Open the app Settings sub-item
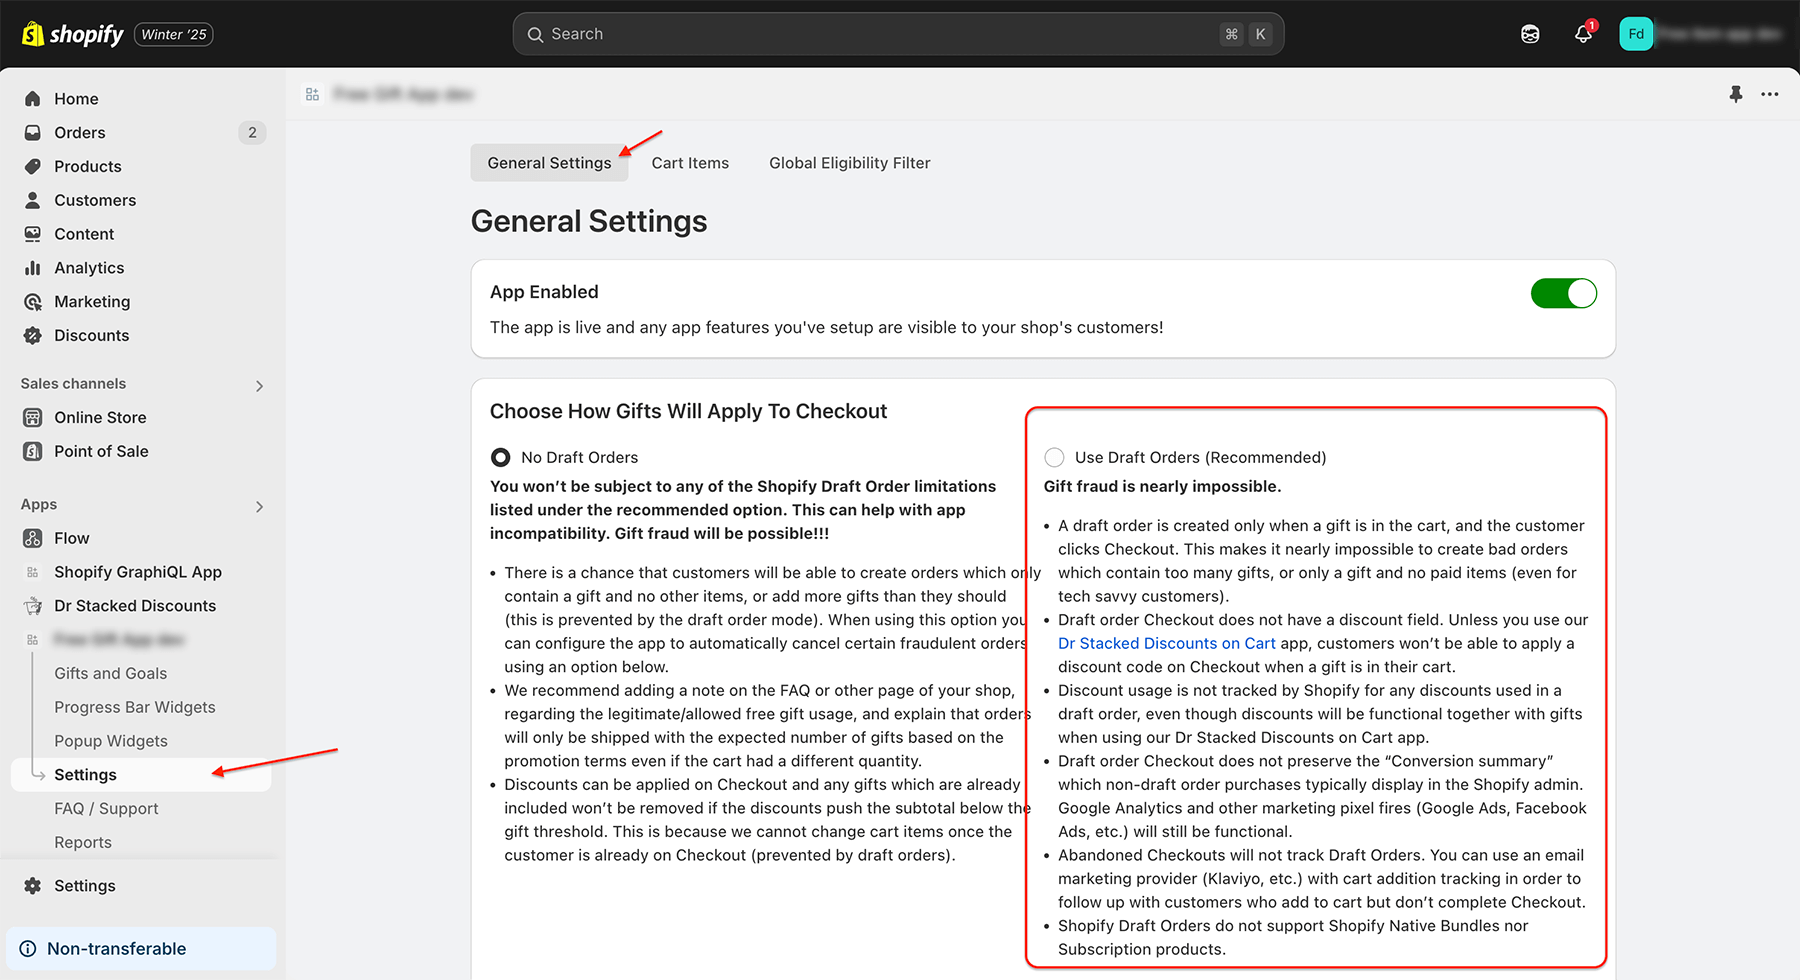This screenshot has height=980, width=1800. [141, 775]
